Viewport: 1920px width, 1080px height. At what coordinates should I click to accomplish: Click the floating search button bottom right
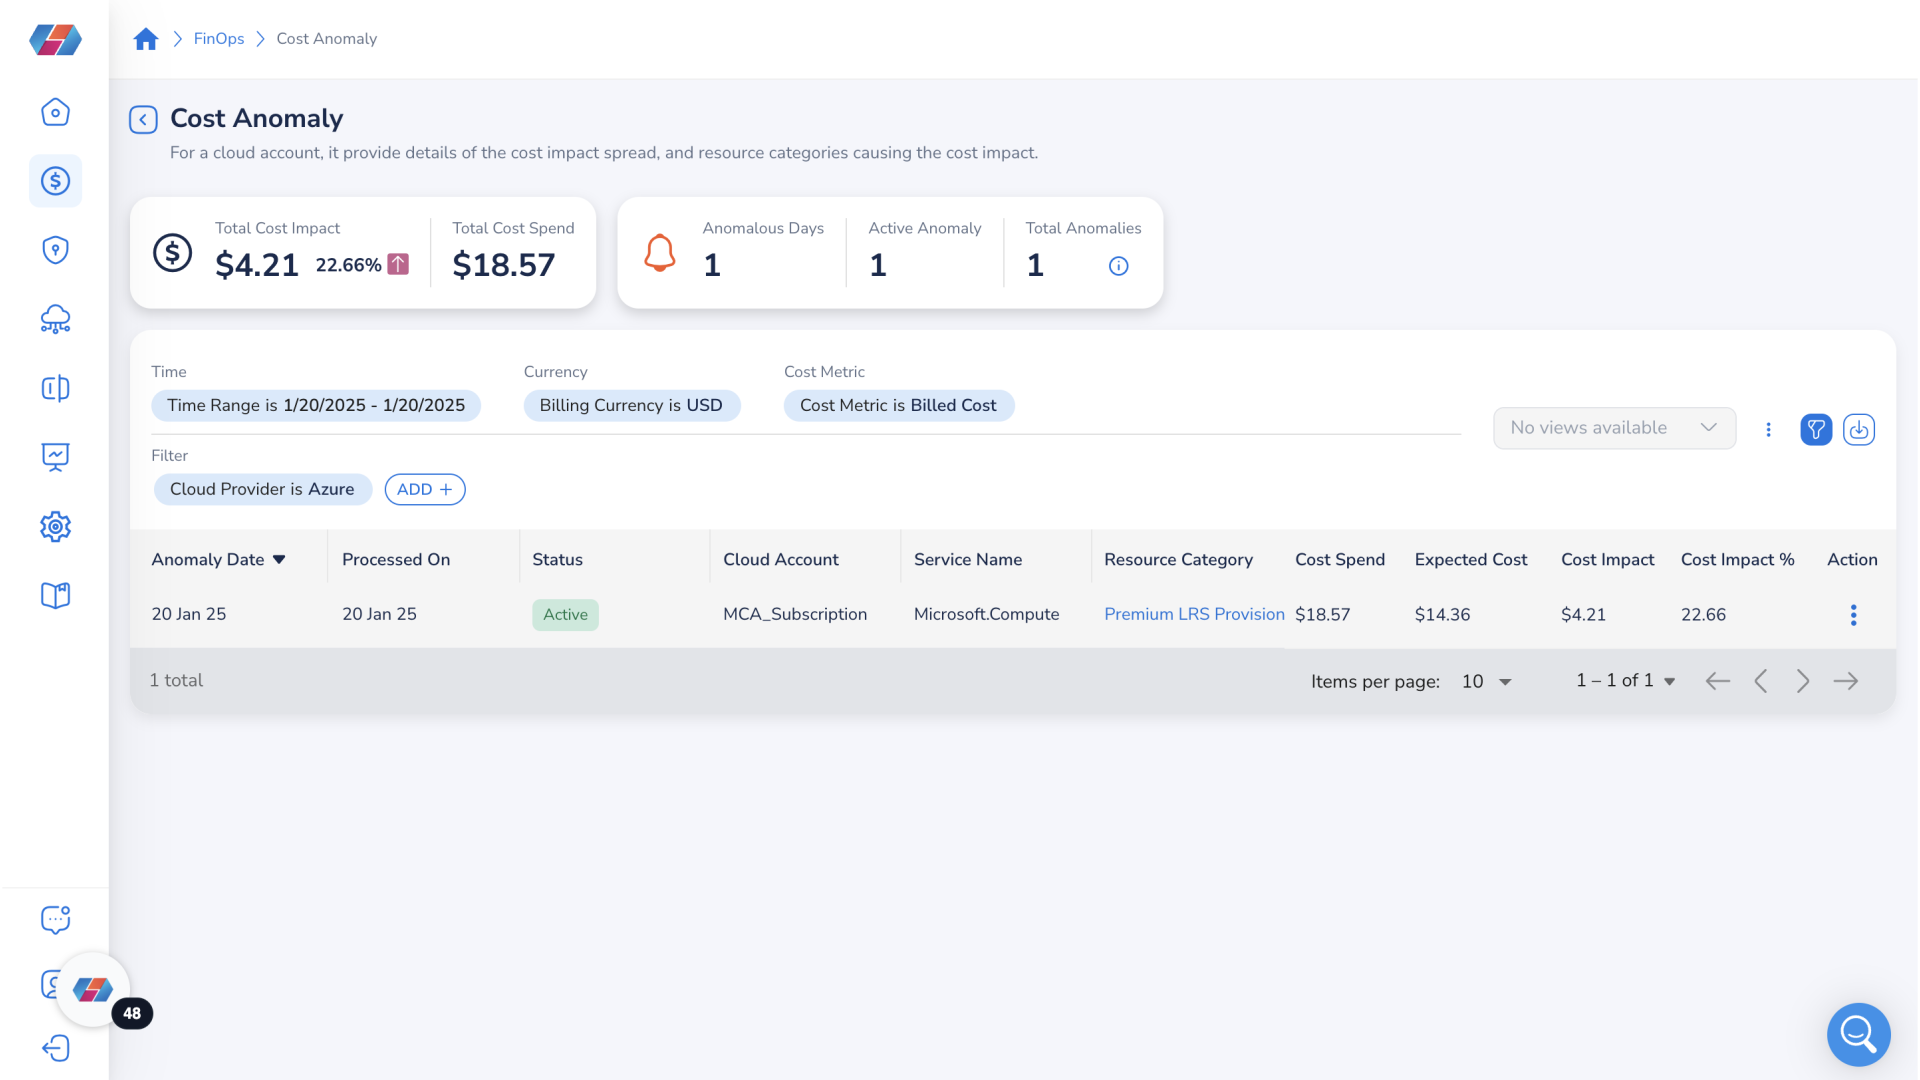tap(1858, 1035)
